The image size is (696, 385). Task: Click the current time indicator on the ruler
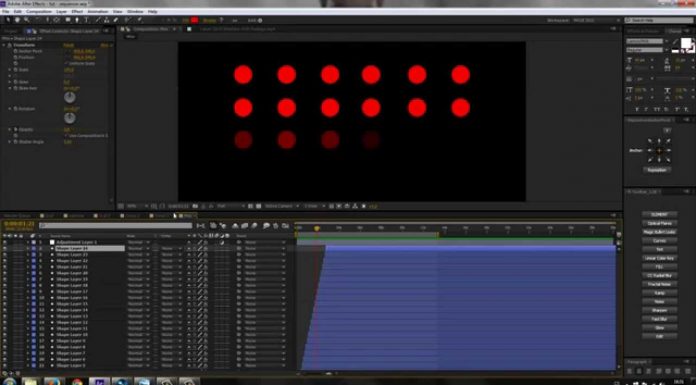click(316, 228)
